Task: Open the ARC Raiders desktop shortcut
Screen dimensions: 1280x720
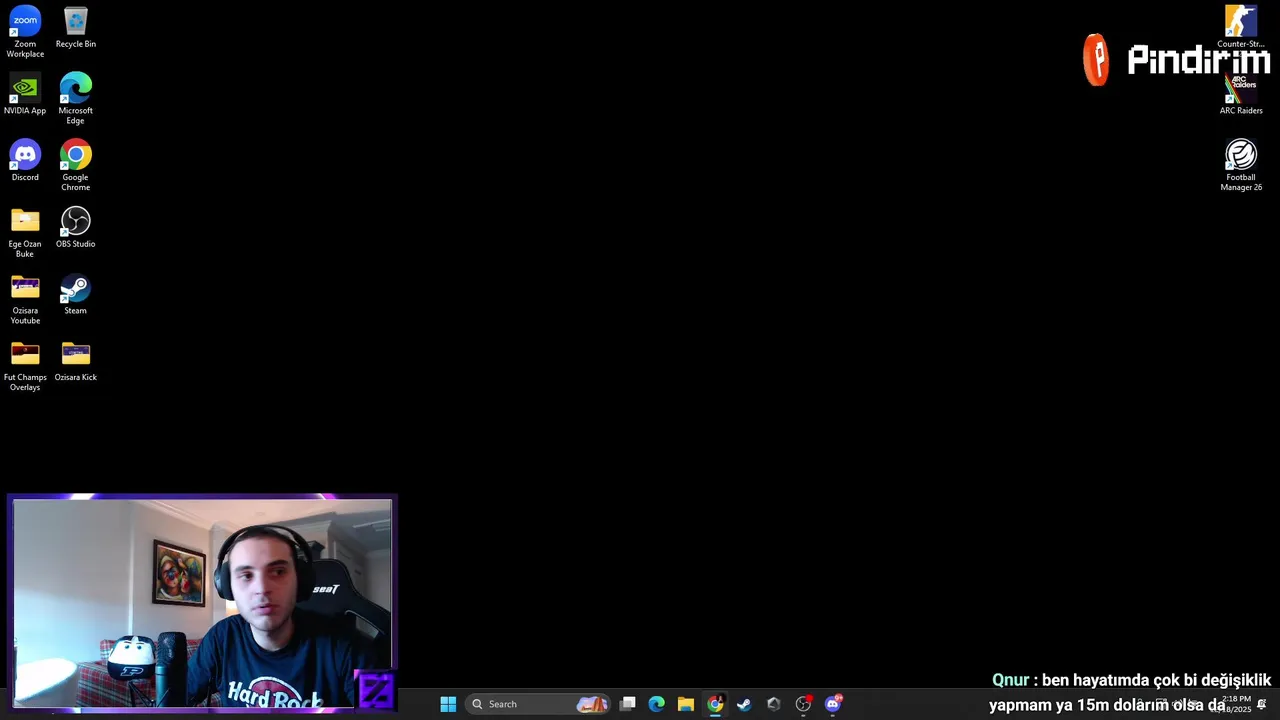Action: [x=1241, y=95]
